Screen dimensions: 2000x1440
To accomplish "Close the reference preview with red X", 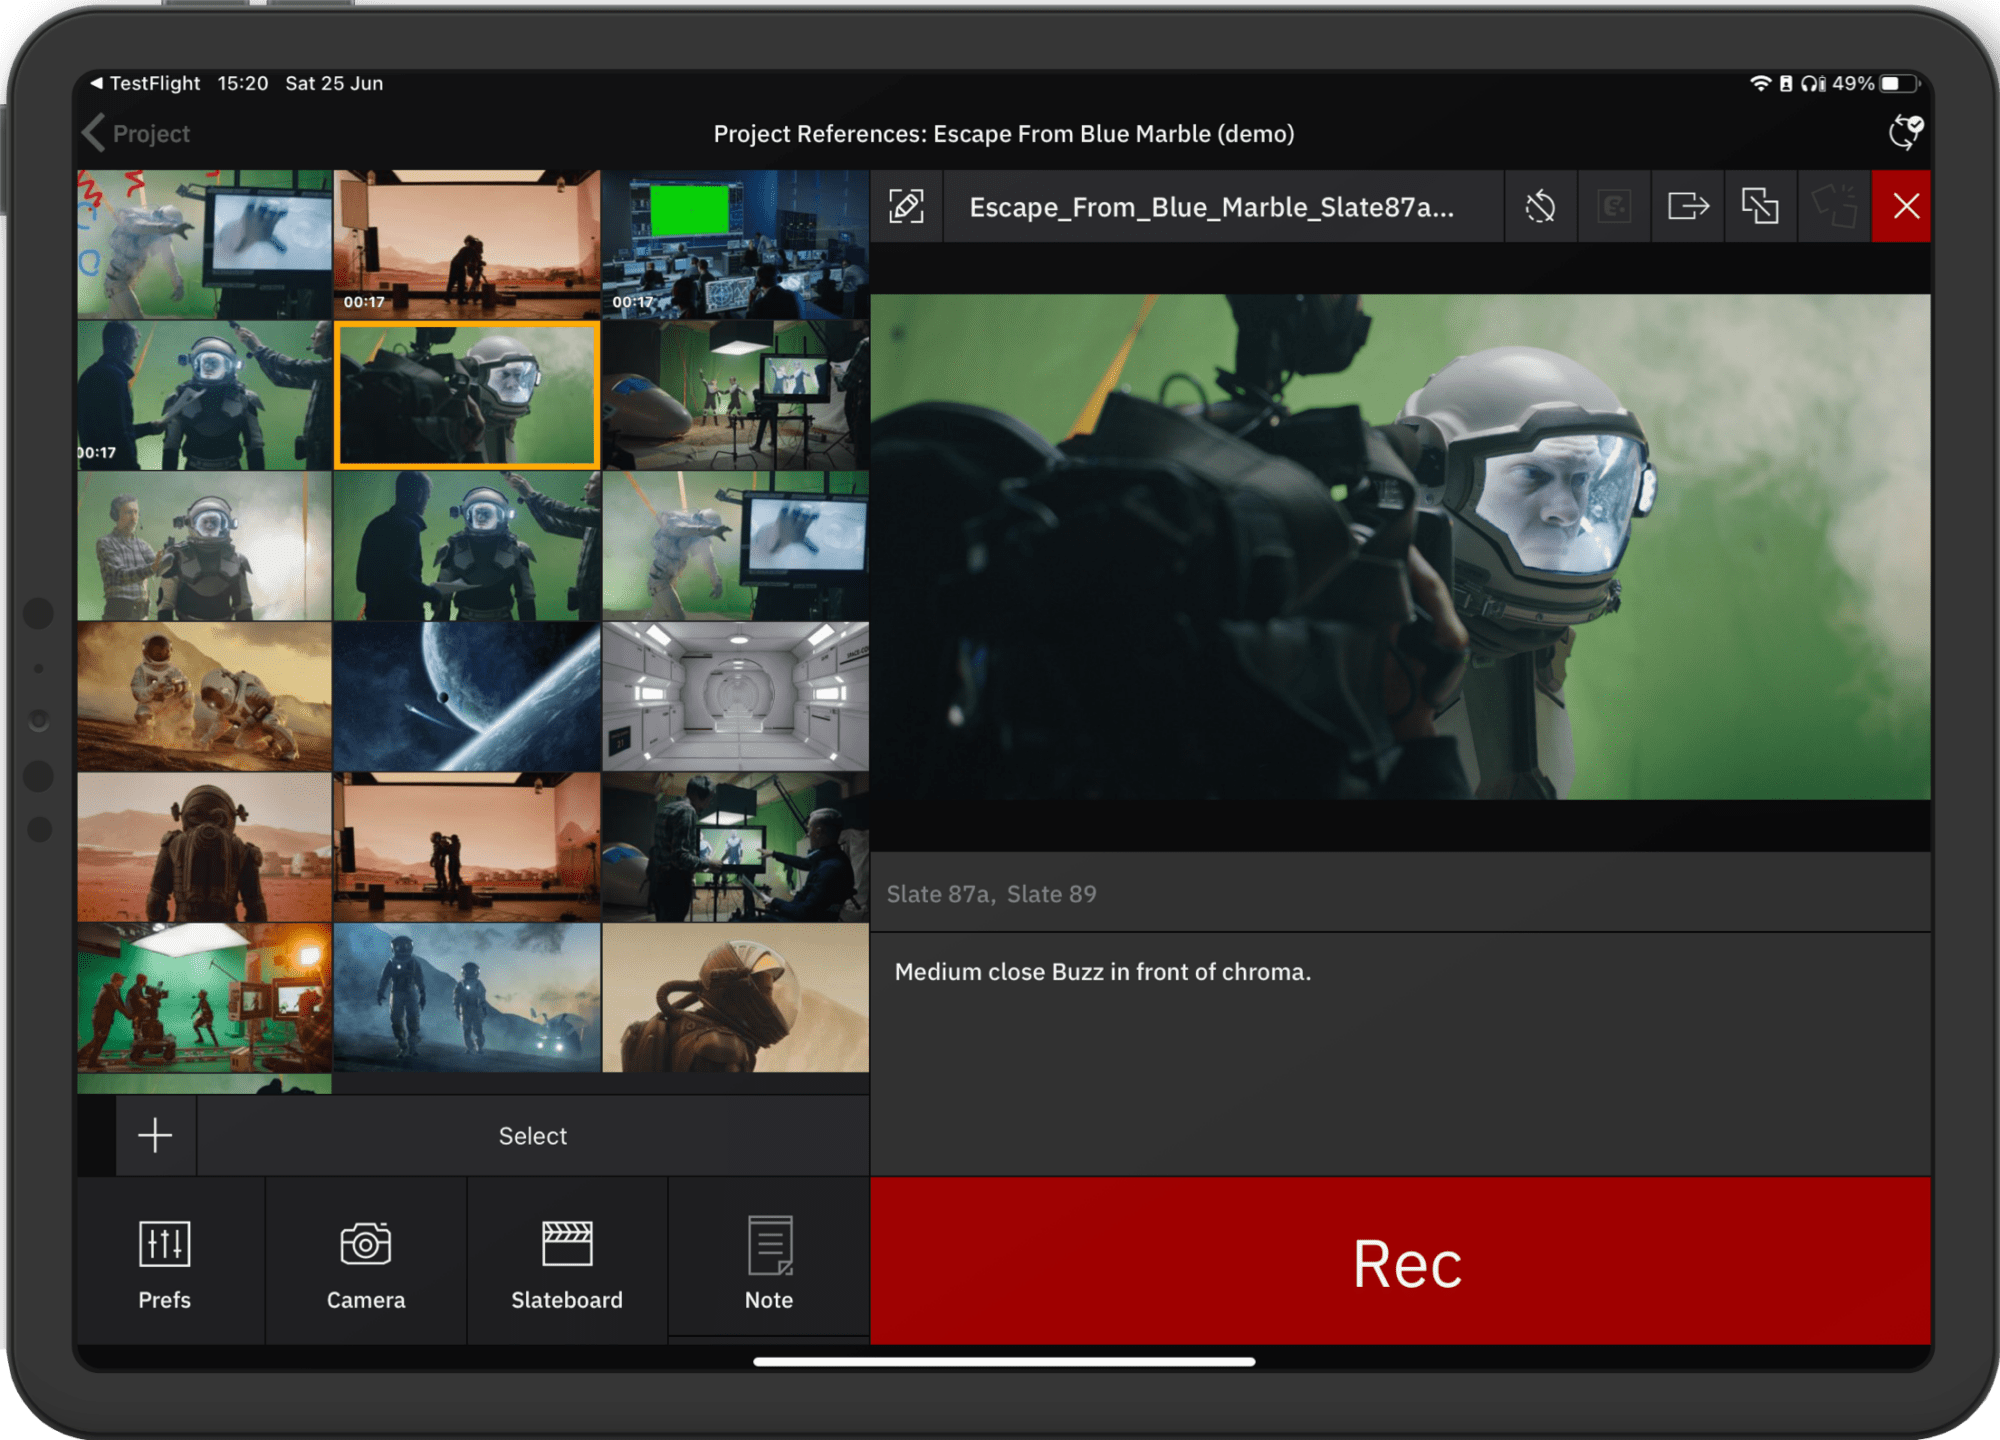I will click(1905, 206).
